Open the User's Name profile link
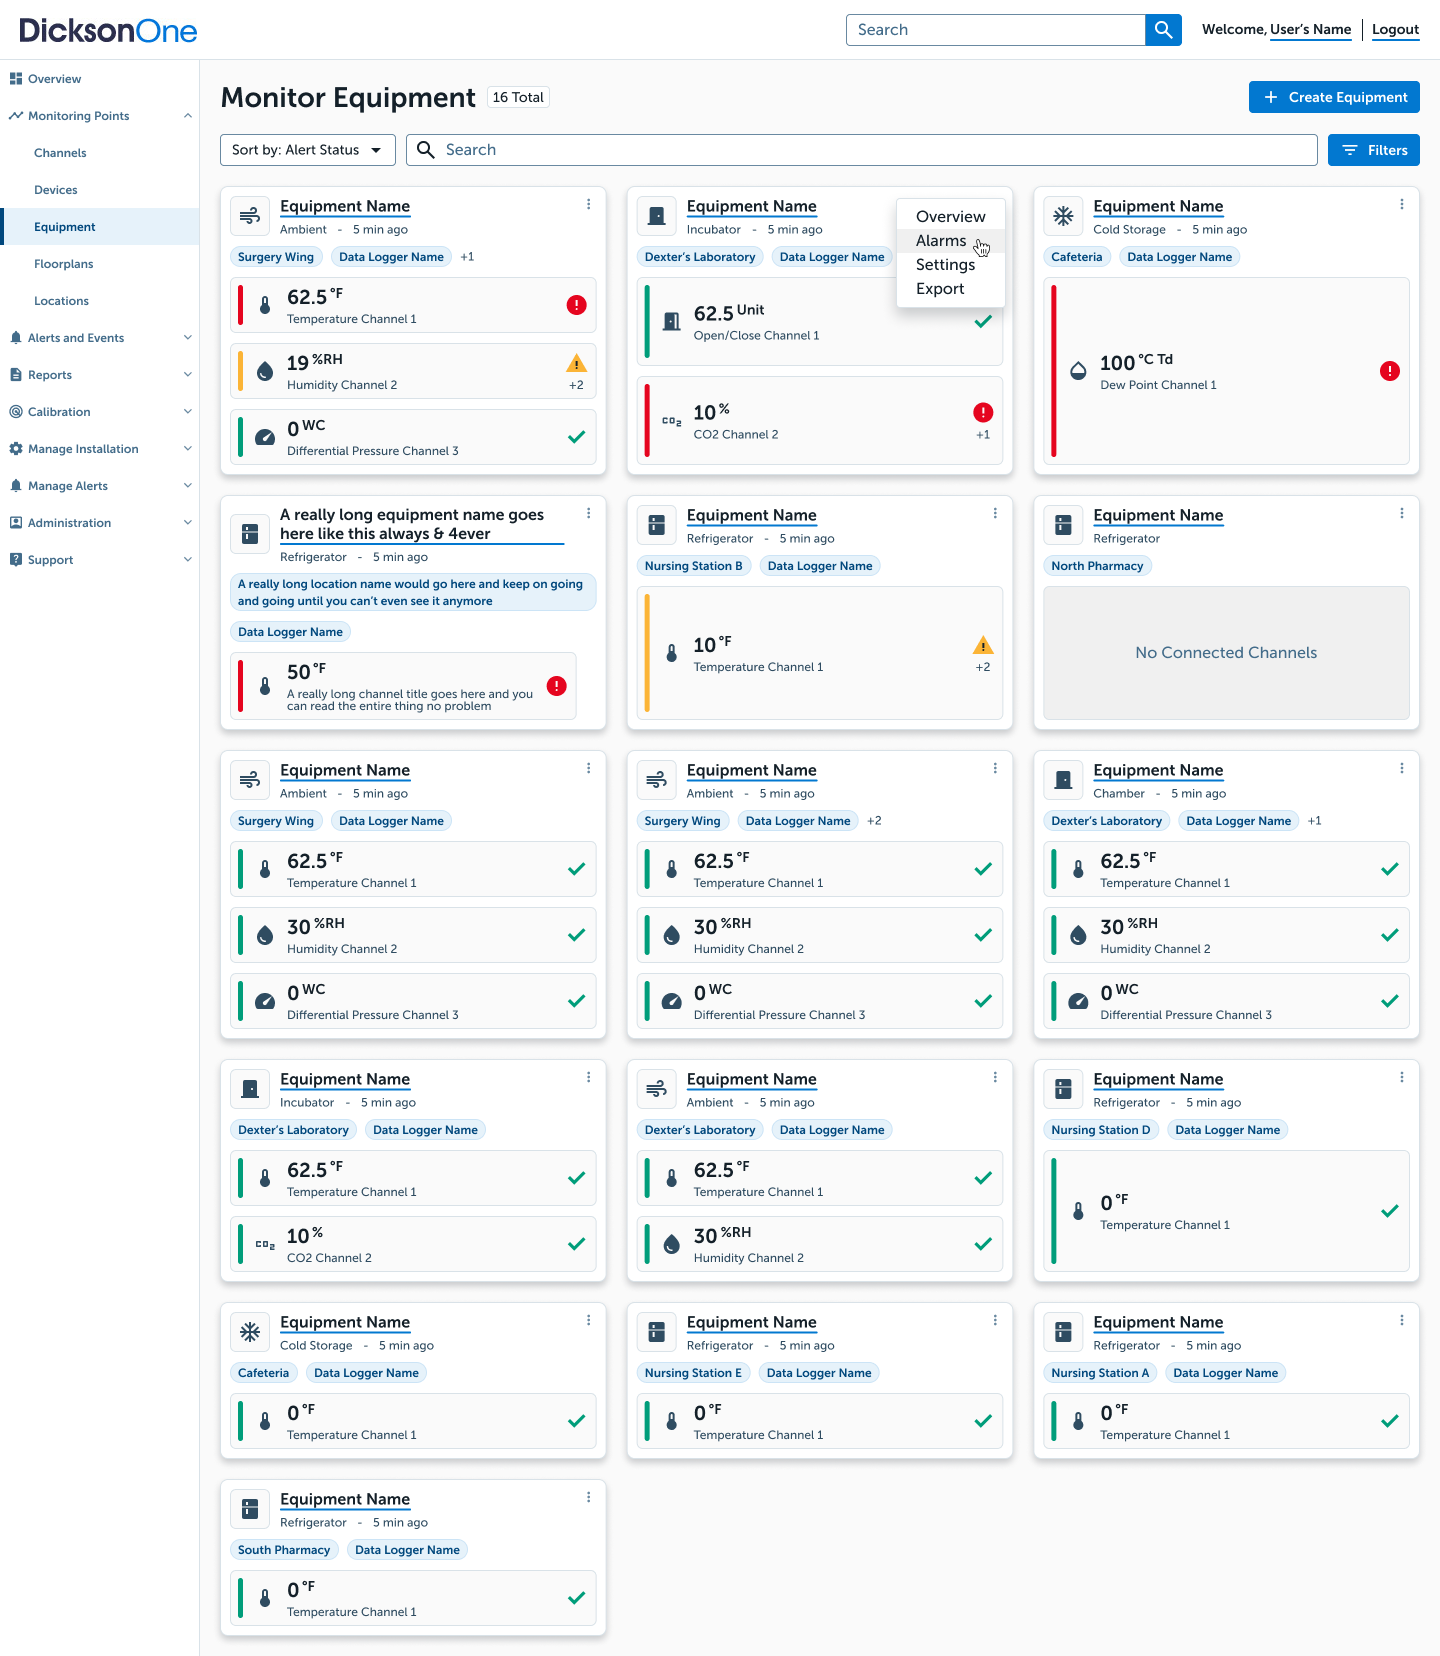Image resolution: width=1440 pixels, height=1656 pixels. pyautogui.click(x=1310, y=30)
